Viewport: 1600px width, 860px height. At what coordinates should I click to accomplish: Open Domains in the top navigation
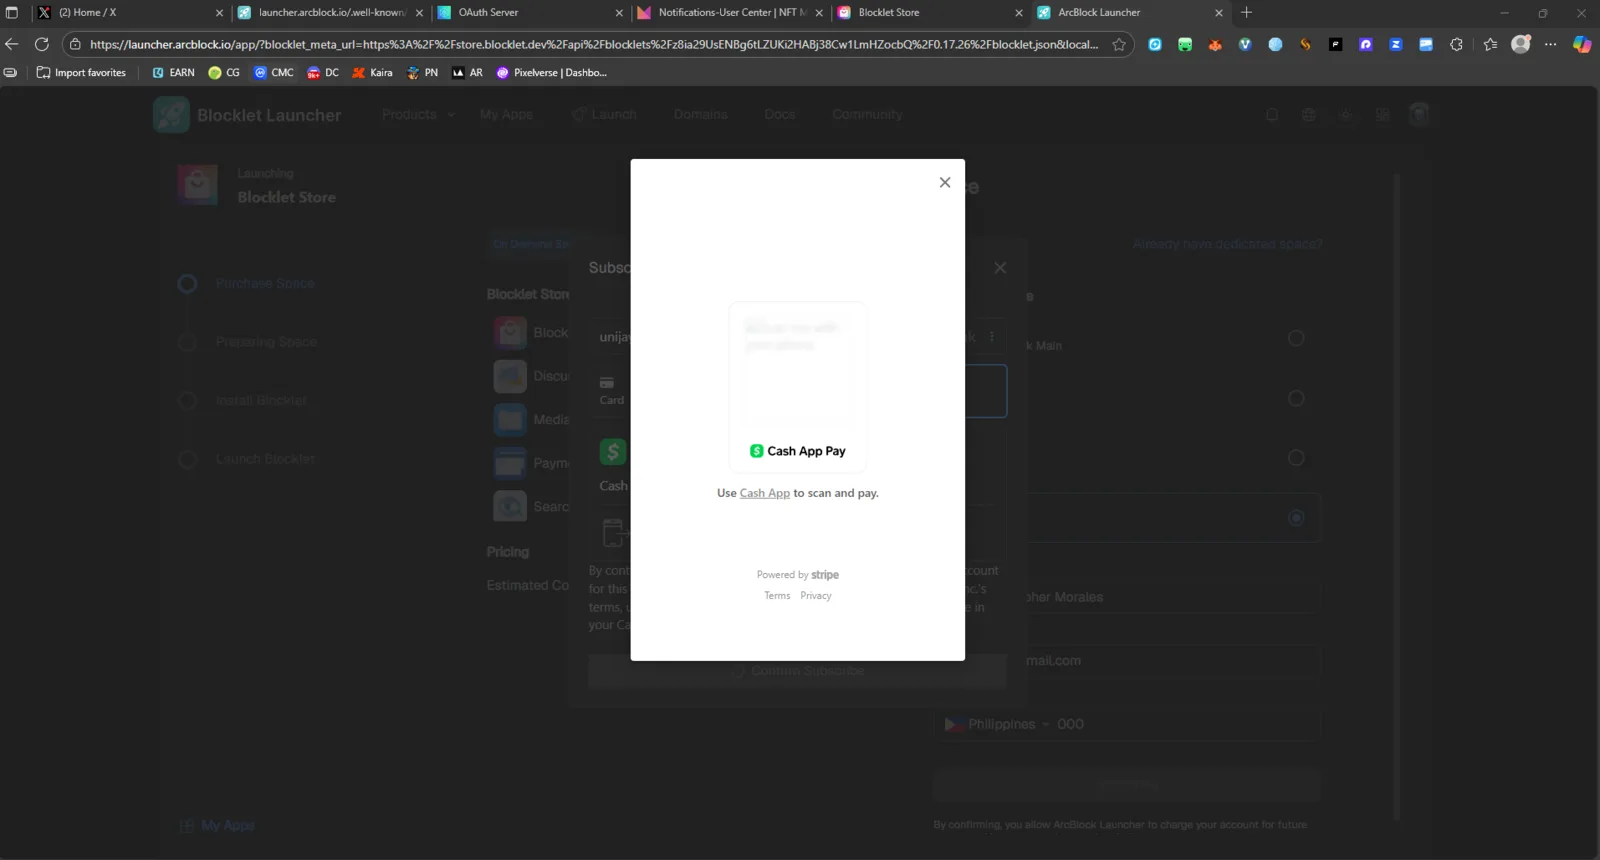700,115
